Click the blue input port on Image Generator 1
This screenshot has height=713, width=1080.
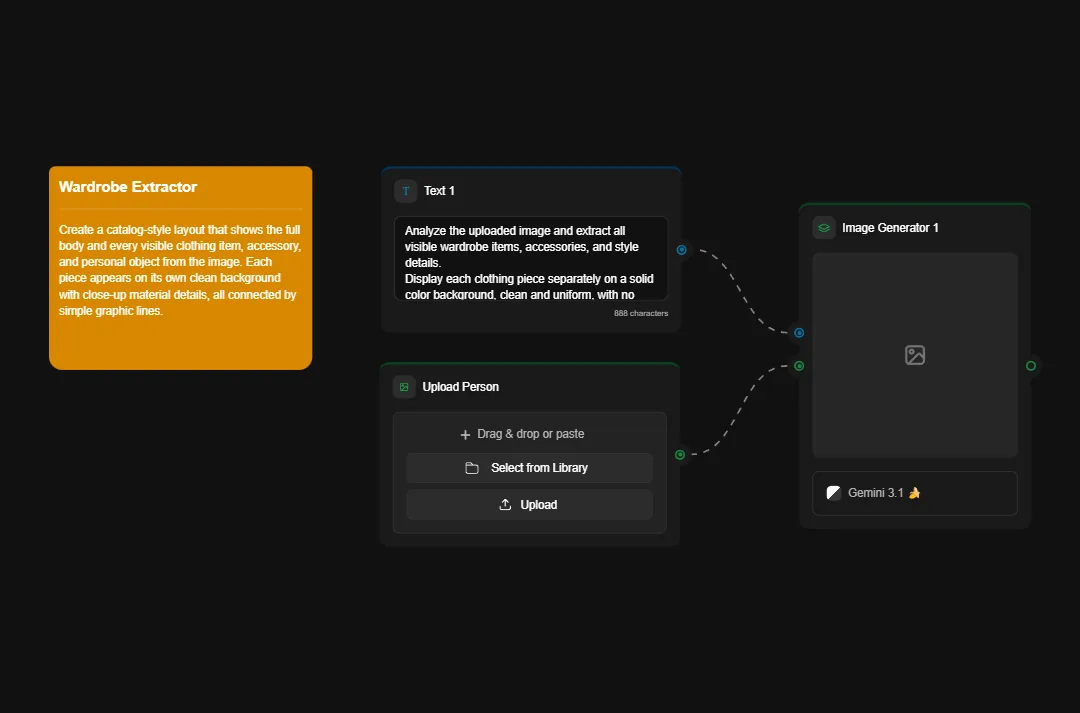tap(798, 333)
